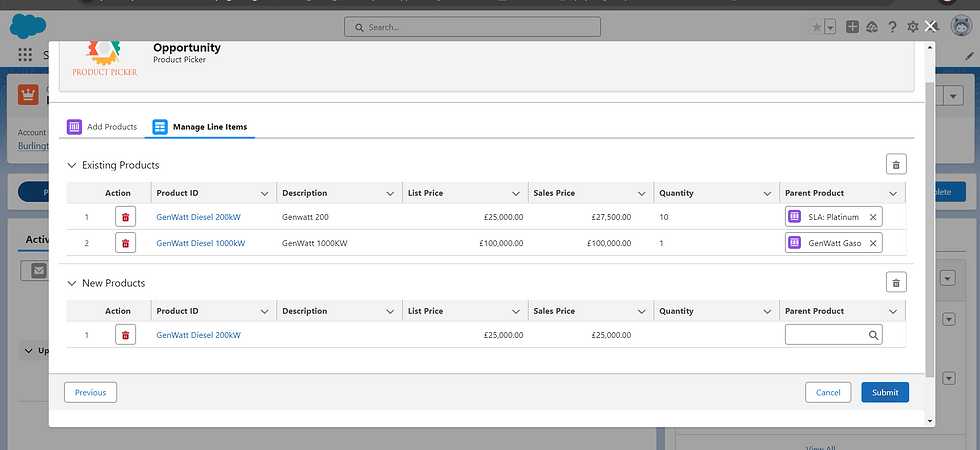Click email icon in background Activity panel

pyautogui.click(x=39, y=270)
